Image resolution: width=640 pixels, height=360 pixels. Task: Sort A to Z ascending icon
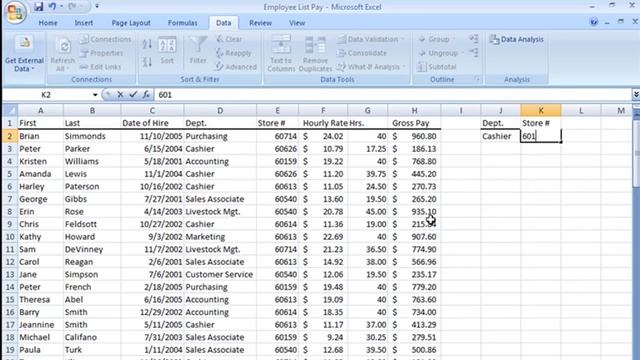(x=147, y=44)
